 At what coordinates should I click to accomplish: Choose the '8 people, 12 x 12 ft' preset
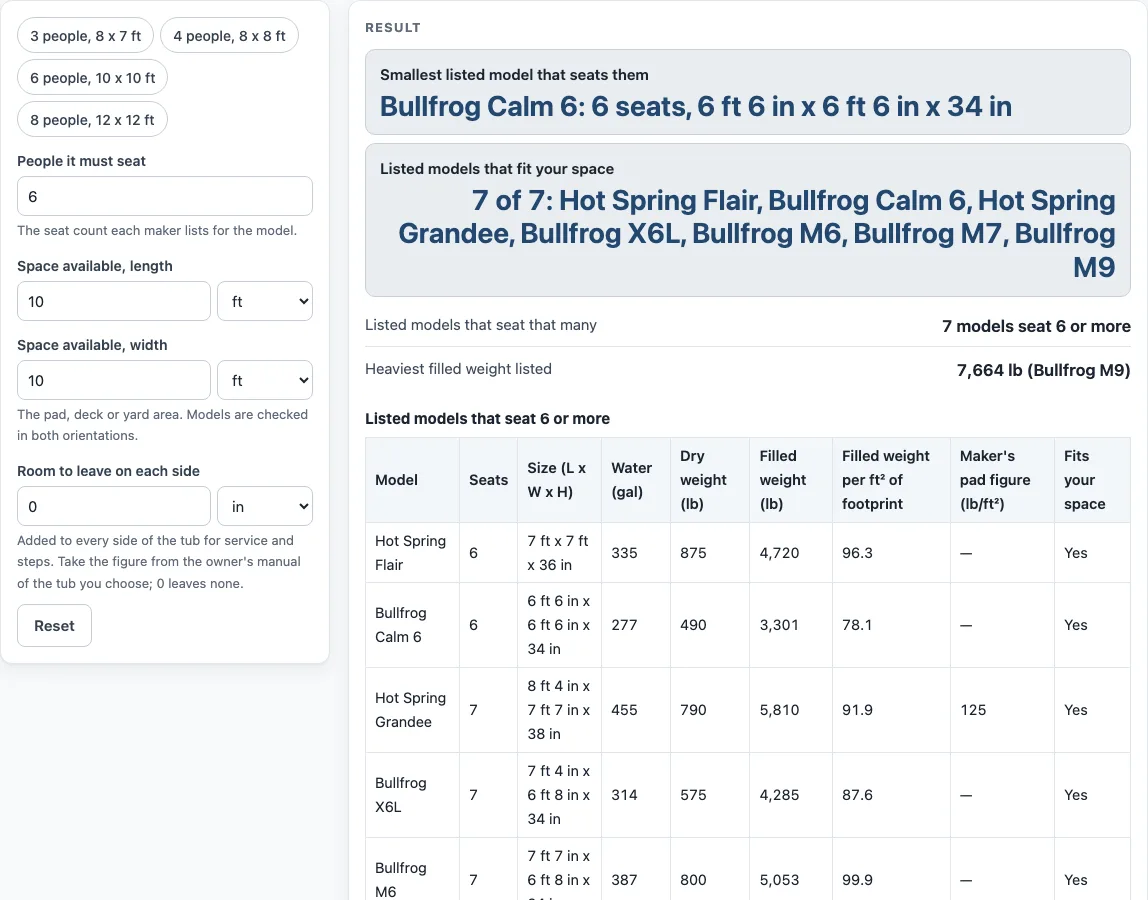coord(92,120)
